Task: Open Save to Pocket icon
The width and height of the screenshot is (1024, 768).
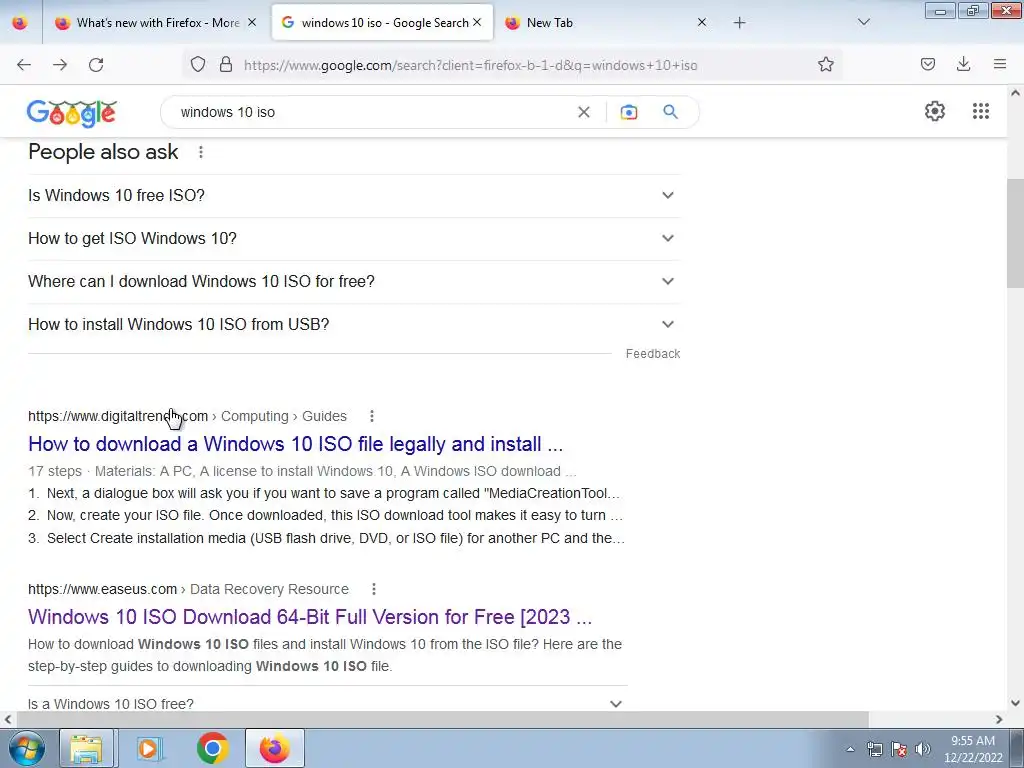Action: point(927,64)
